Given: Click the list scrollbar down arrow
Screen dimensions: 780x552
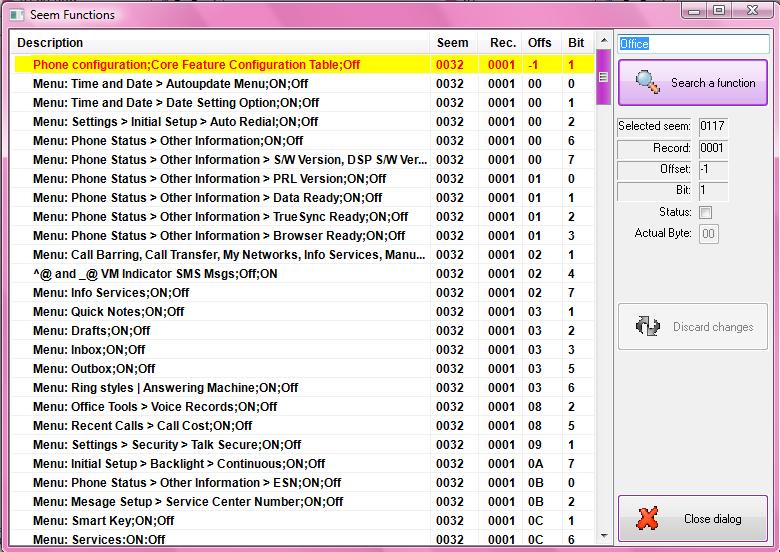Looking at the screenshot, I should tap(602, 537).
